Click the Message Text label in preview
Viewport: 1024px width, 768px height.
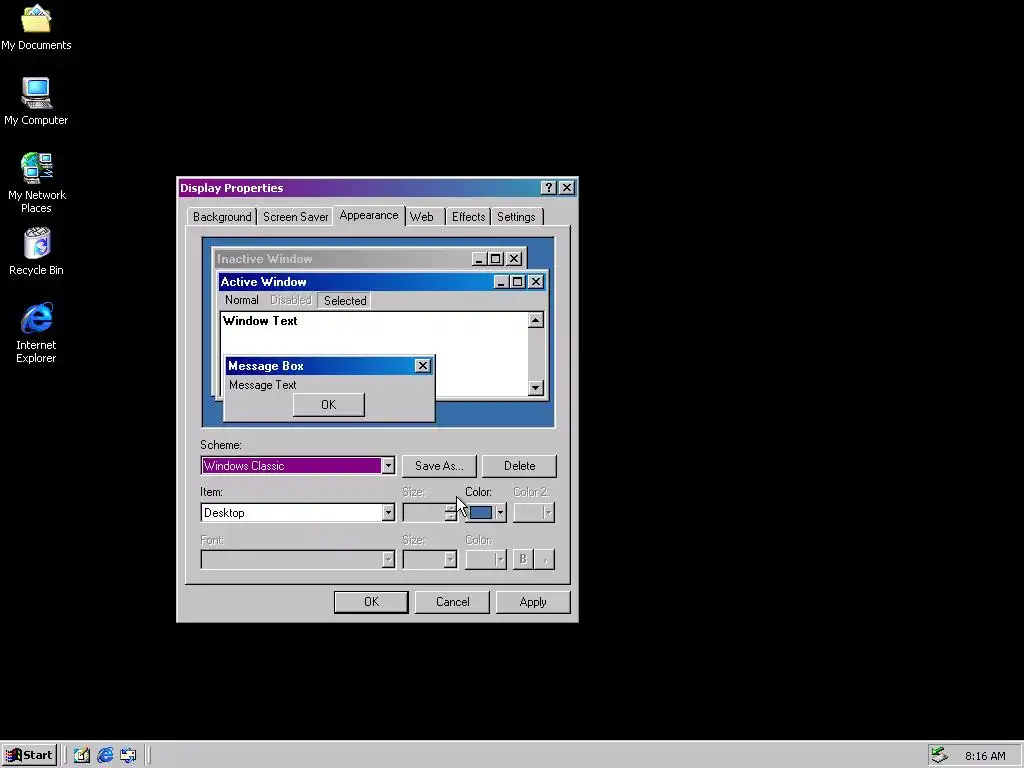click(263, 385)
